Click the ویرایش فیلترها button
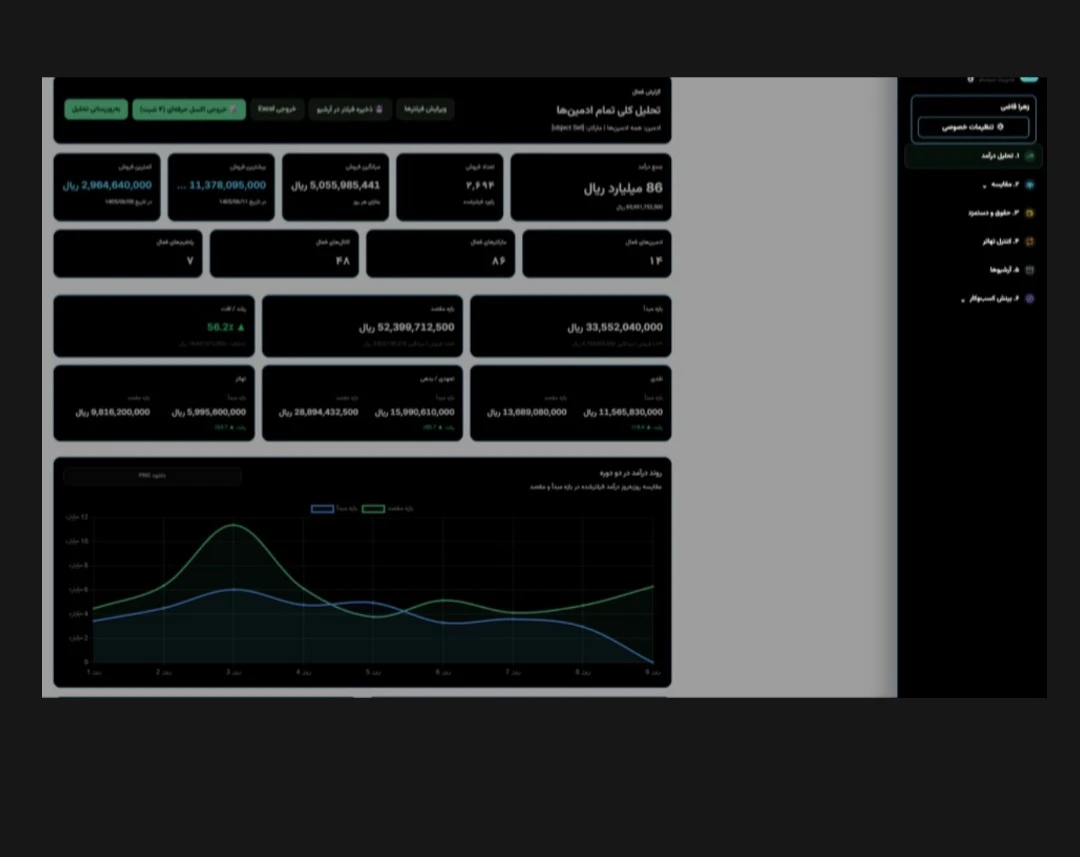This screenshot has height=857, width=1080. tap(425, 109)
